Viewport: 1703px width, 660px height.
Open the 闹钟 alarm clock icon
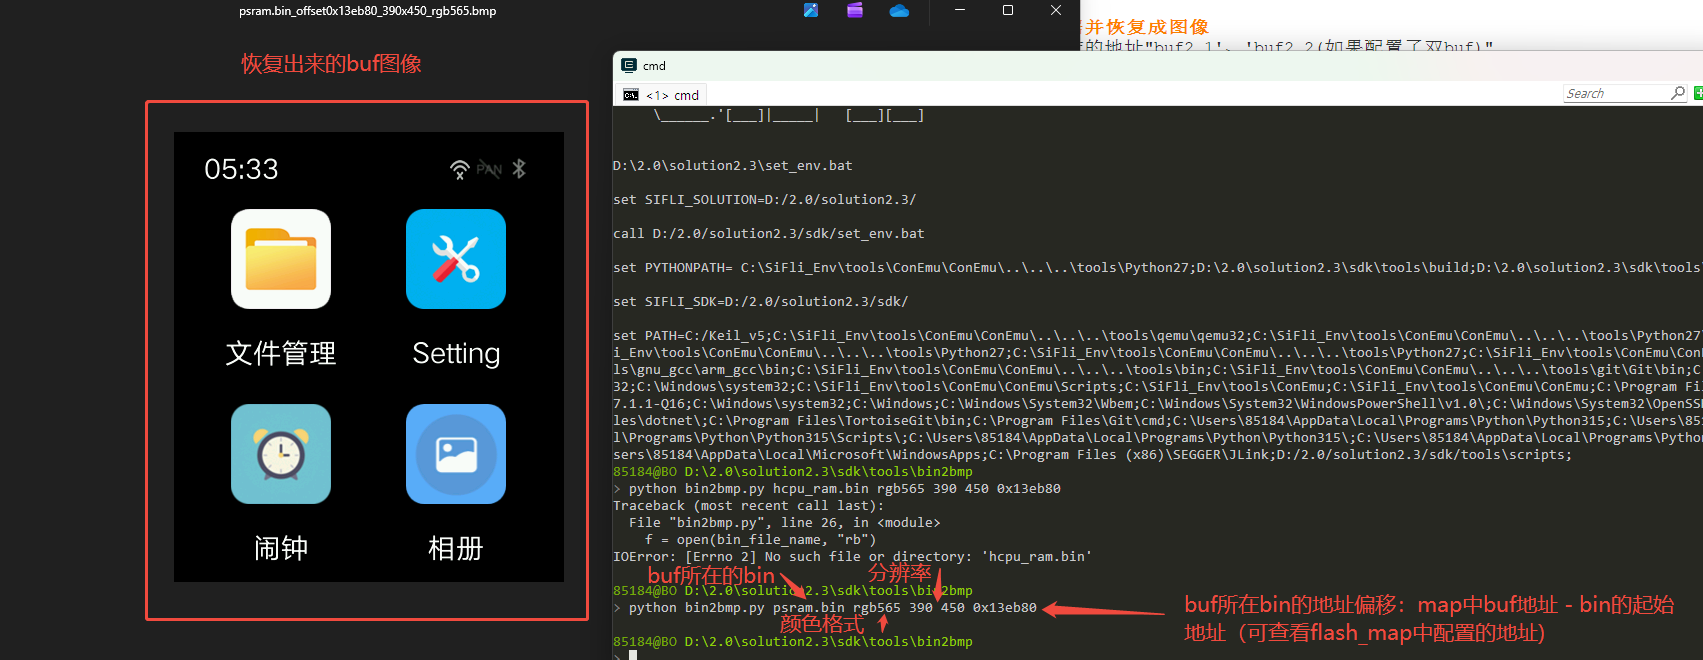tap(281, 454)
